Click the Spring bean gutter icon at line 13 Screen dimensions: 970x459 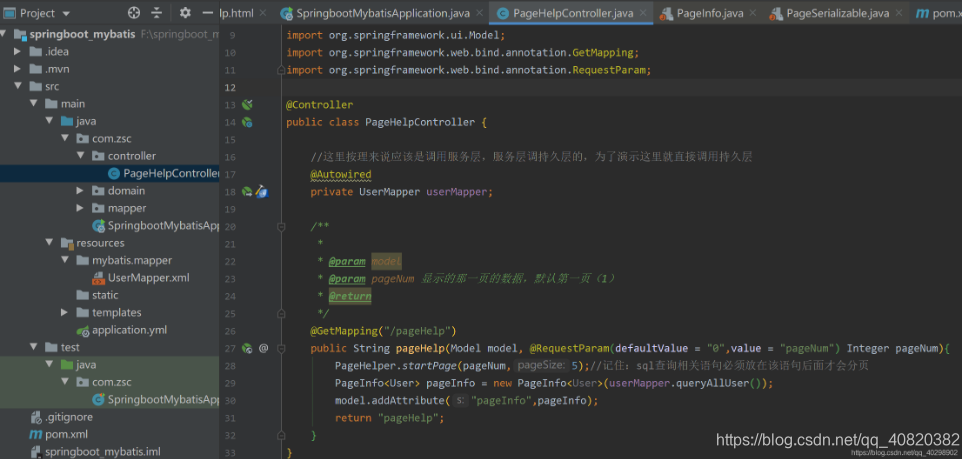(x=247, y=105)
